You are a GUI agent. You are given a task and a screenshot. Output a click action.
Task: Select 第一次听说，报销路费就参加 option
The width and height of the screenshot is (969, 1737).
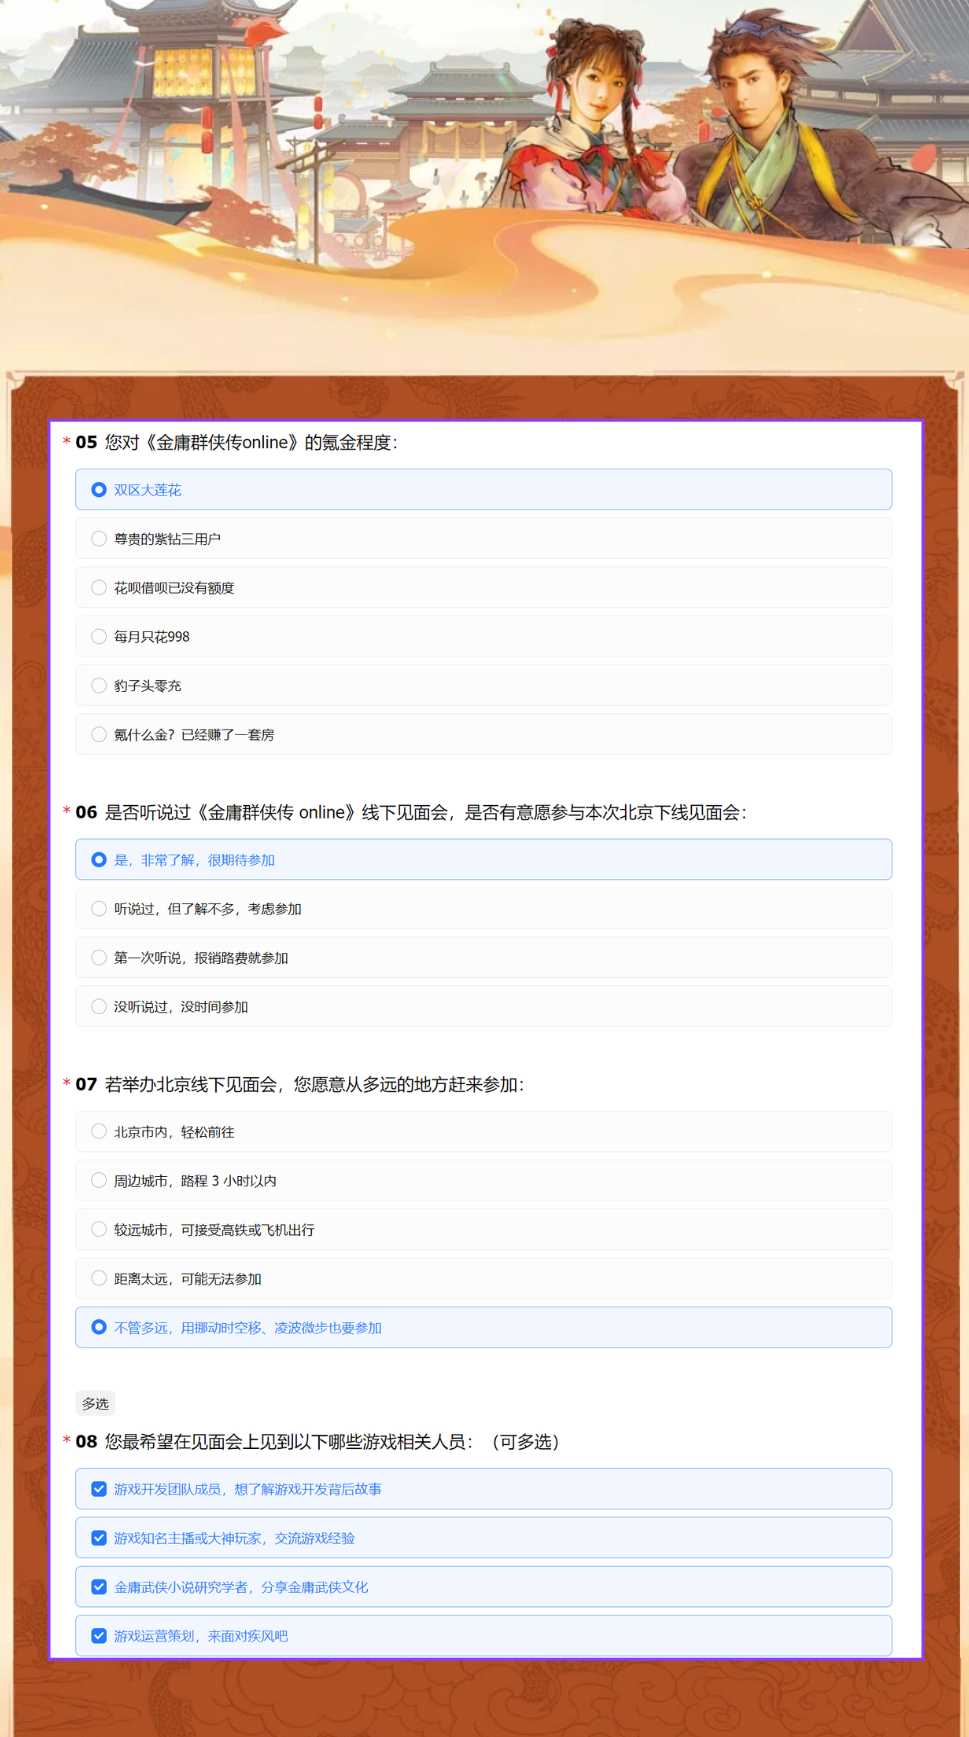click(483, 958)
